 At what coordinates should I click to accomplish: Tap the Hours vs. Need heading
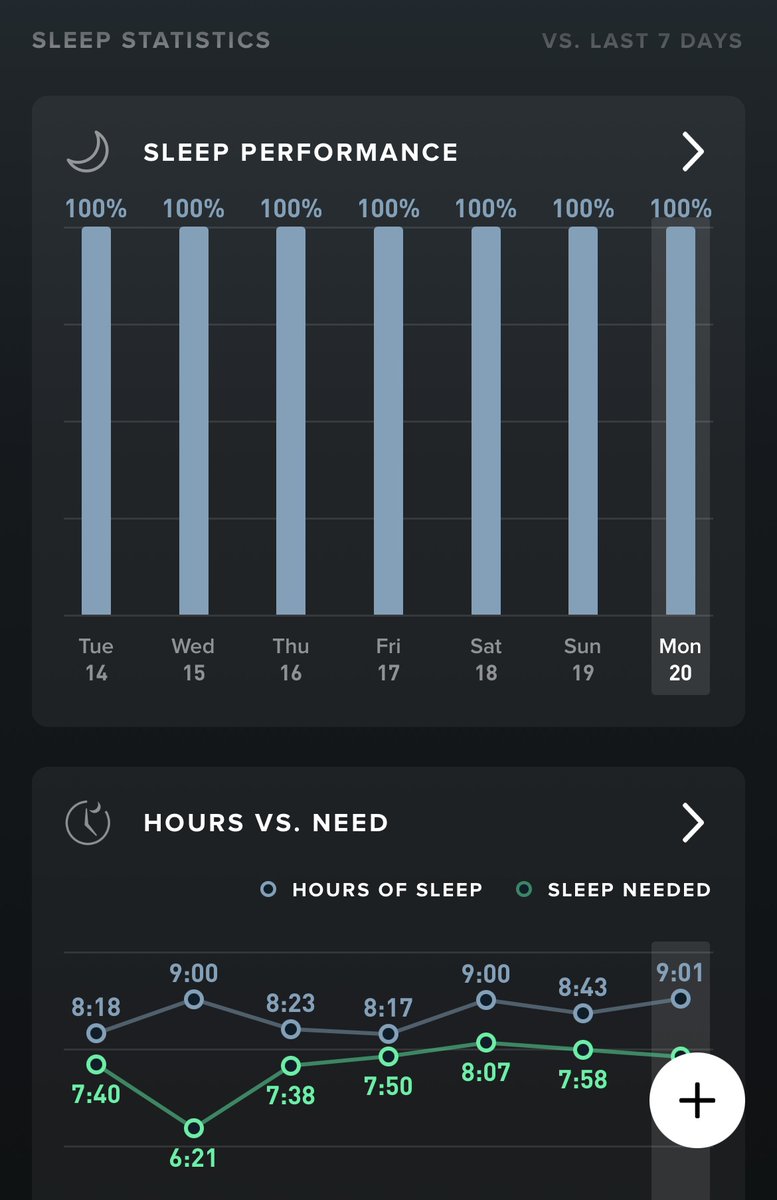(266, 823)
